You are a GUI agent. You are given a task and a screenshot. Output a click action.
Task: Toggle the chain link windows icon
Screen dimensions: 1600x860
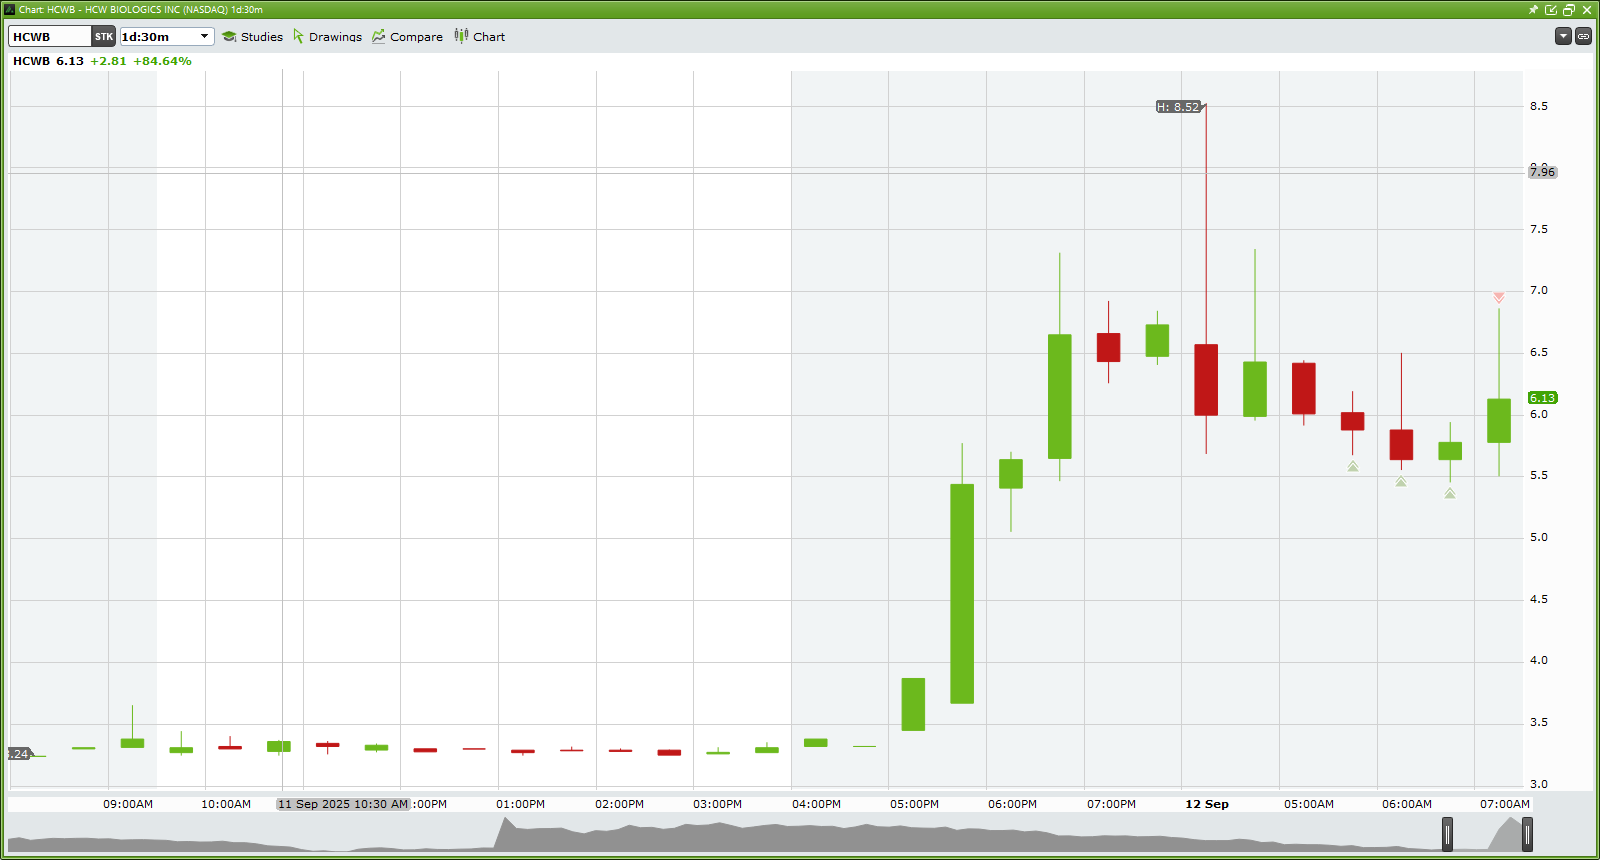click(x=1584, y=36)
